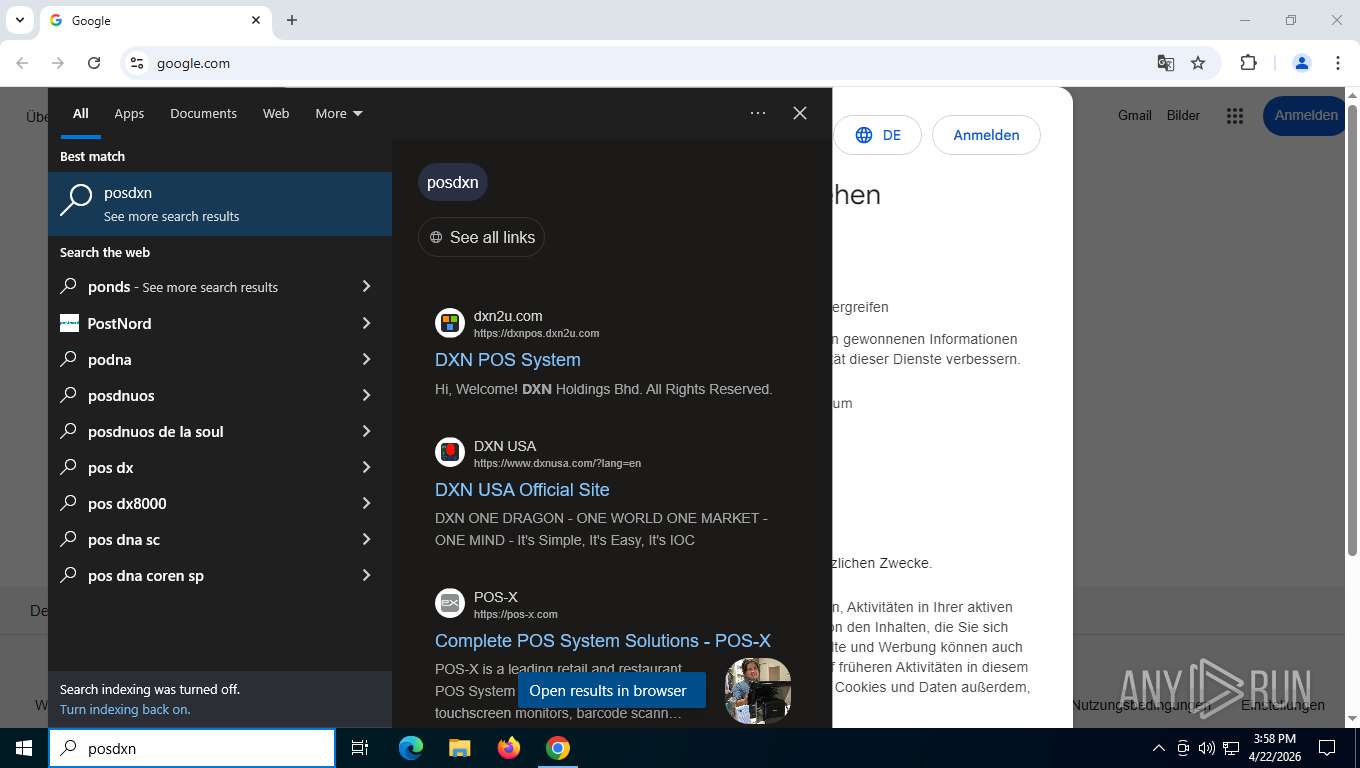Click the Turn indexing back on link
Screen dimensions: 1360x768
point(125,709)
